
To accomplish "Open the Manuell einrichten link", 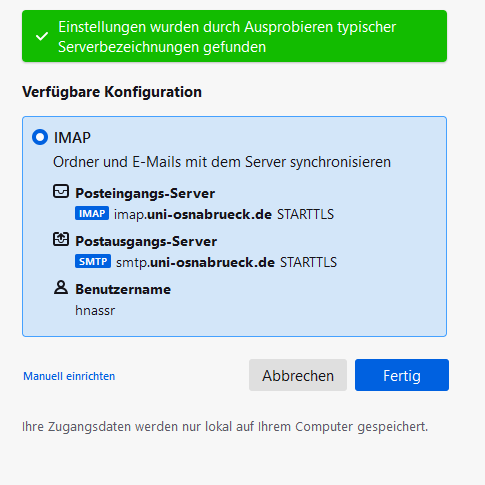I will (x=69, y=376).
